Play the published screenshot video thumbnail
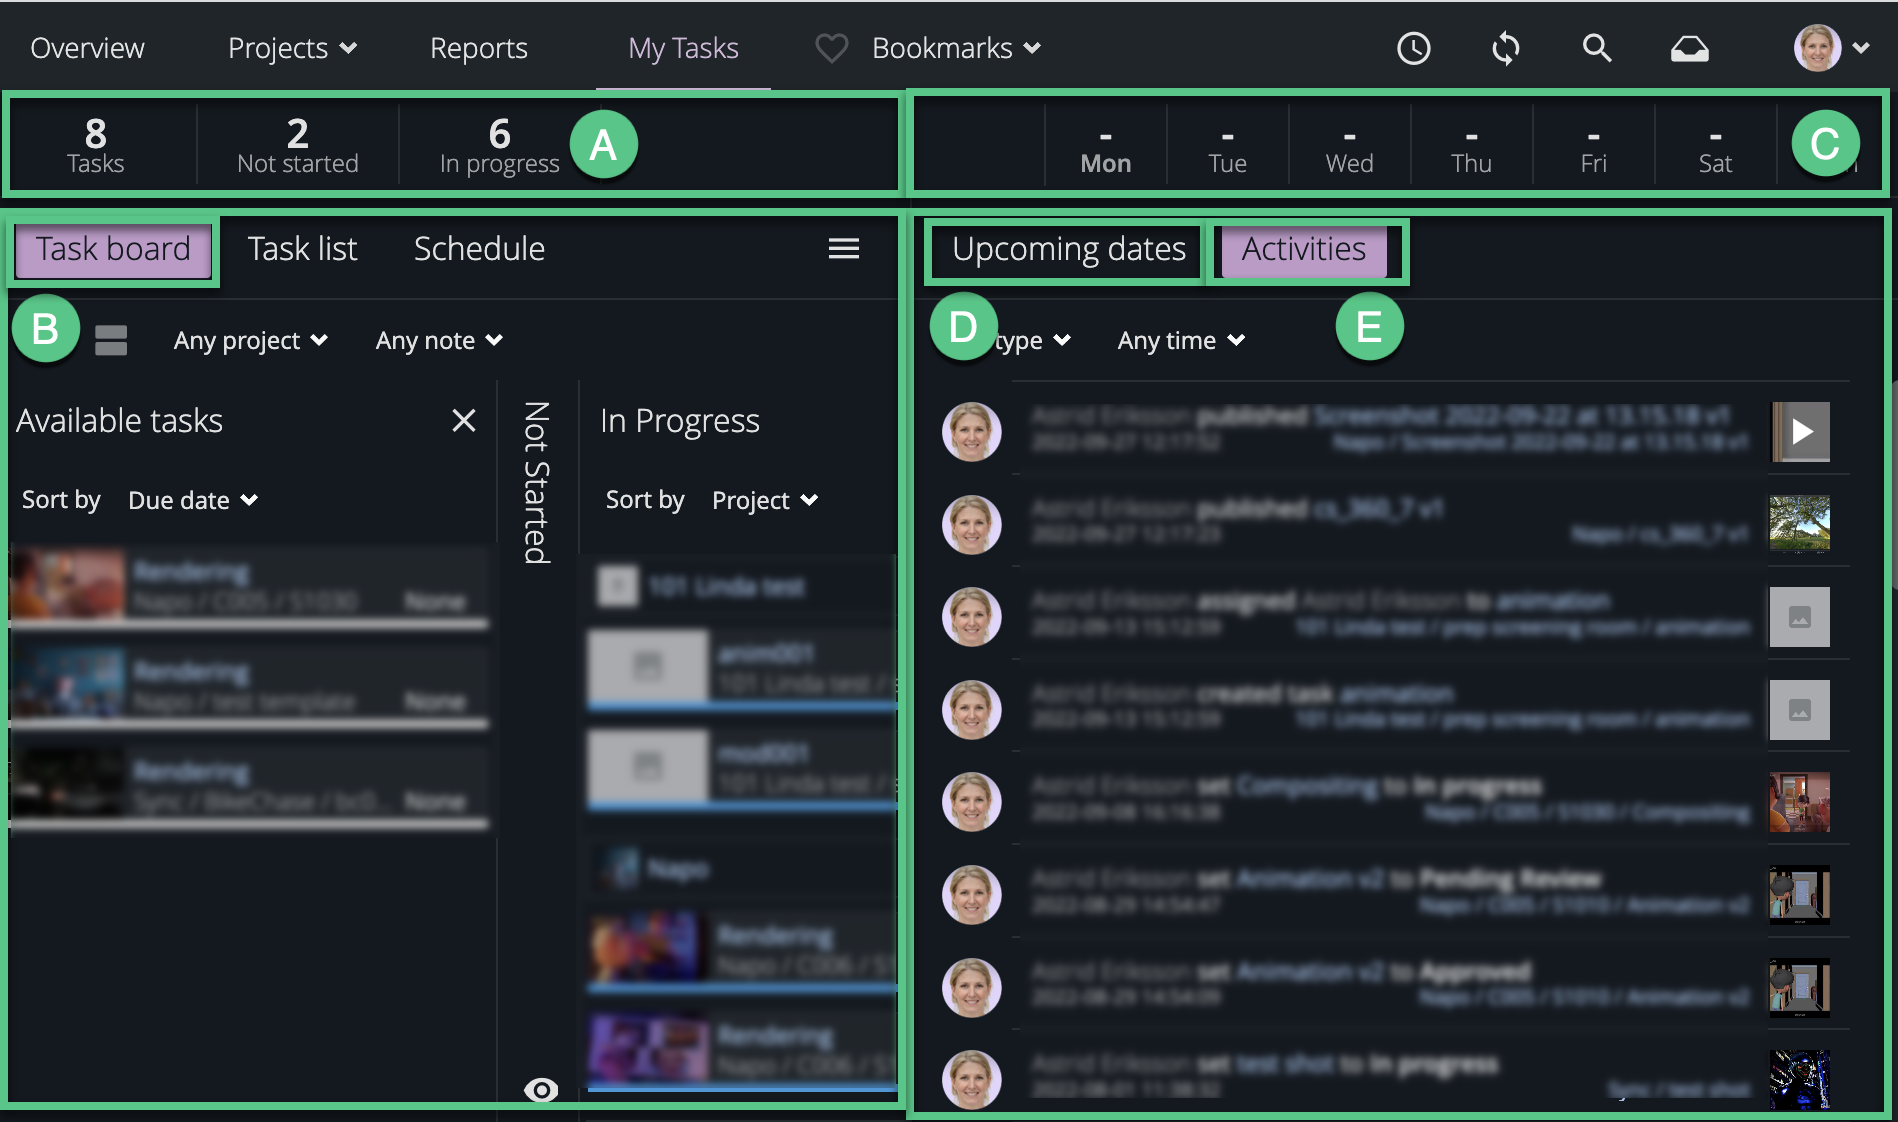The image size is (1898, 1122). (x=1800, y=432)
